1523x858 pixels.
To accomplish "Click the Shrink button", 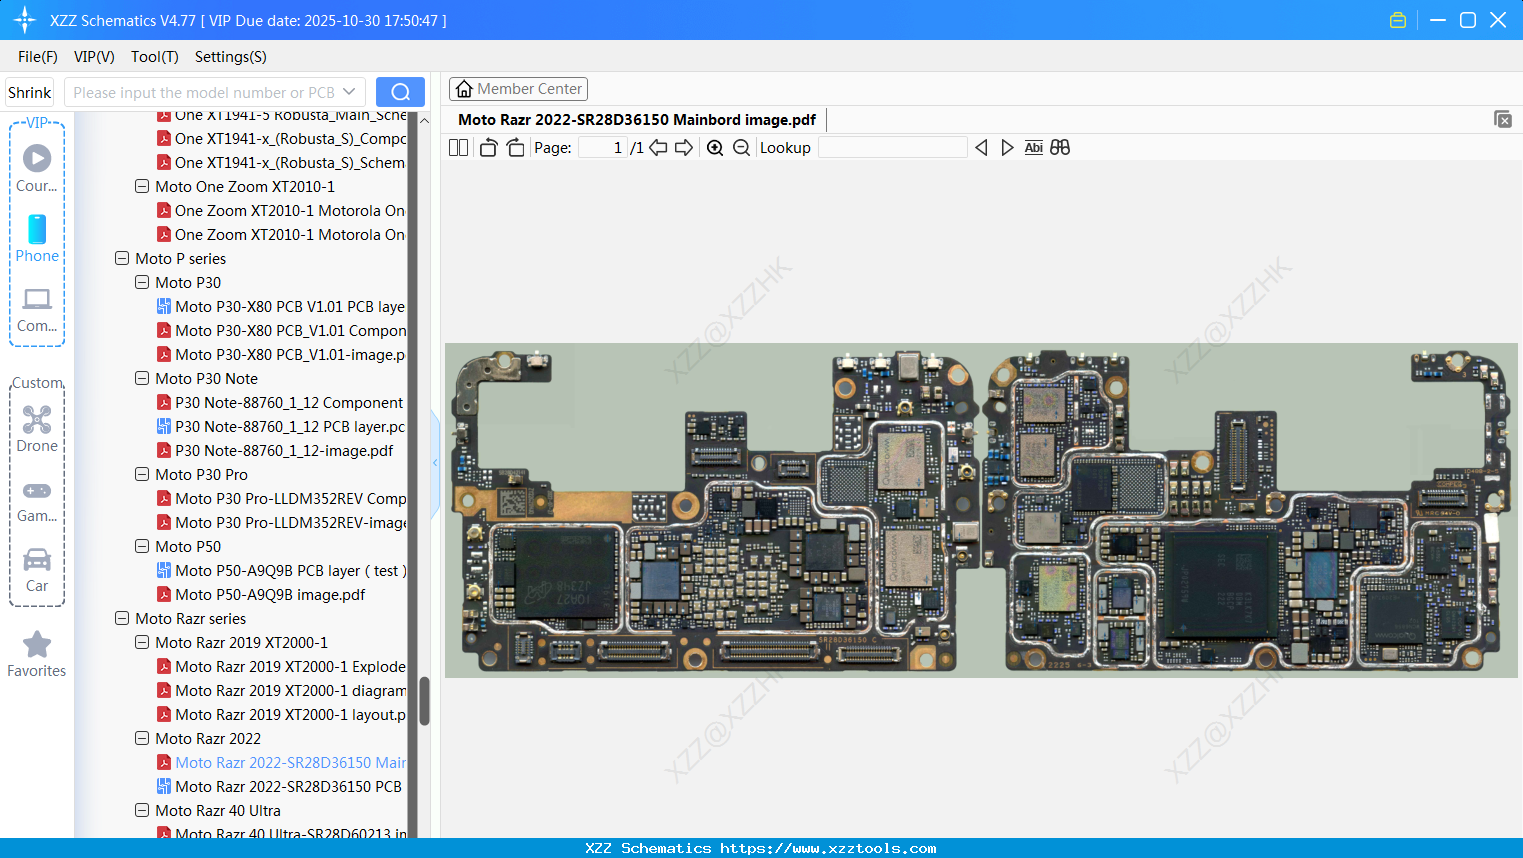I will pos(29,91).
